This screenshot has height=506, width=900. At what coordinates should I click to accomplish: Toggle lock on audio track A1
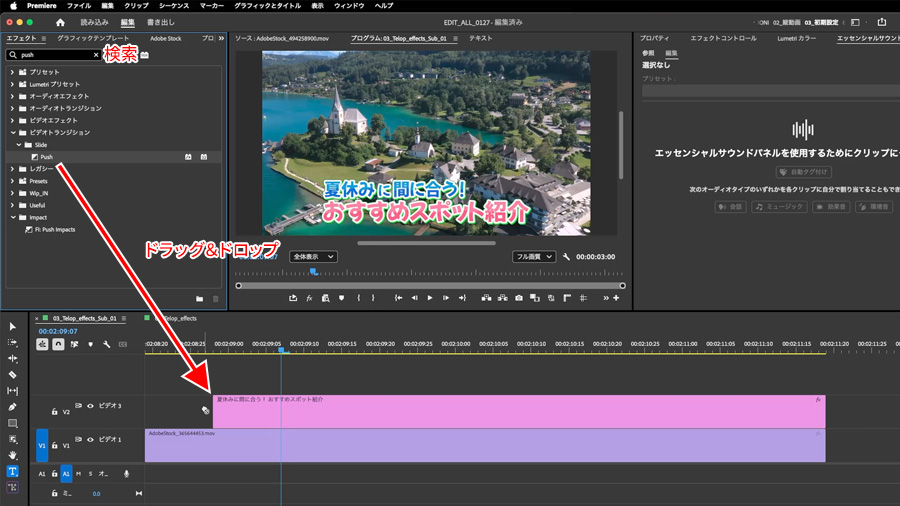[x=55, y=474]
